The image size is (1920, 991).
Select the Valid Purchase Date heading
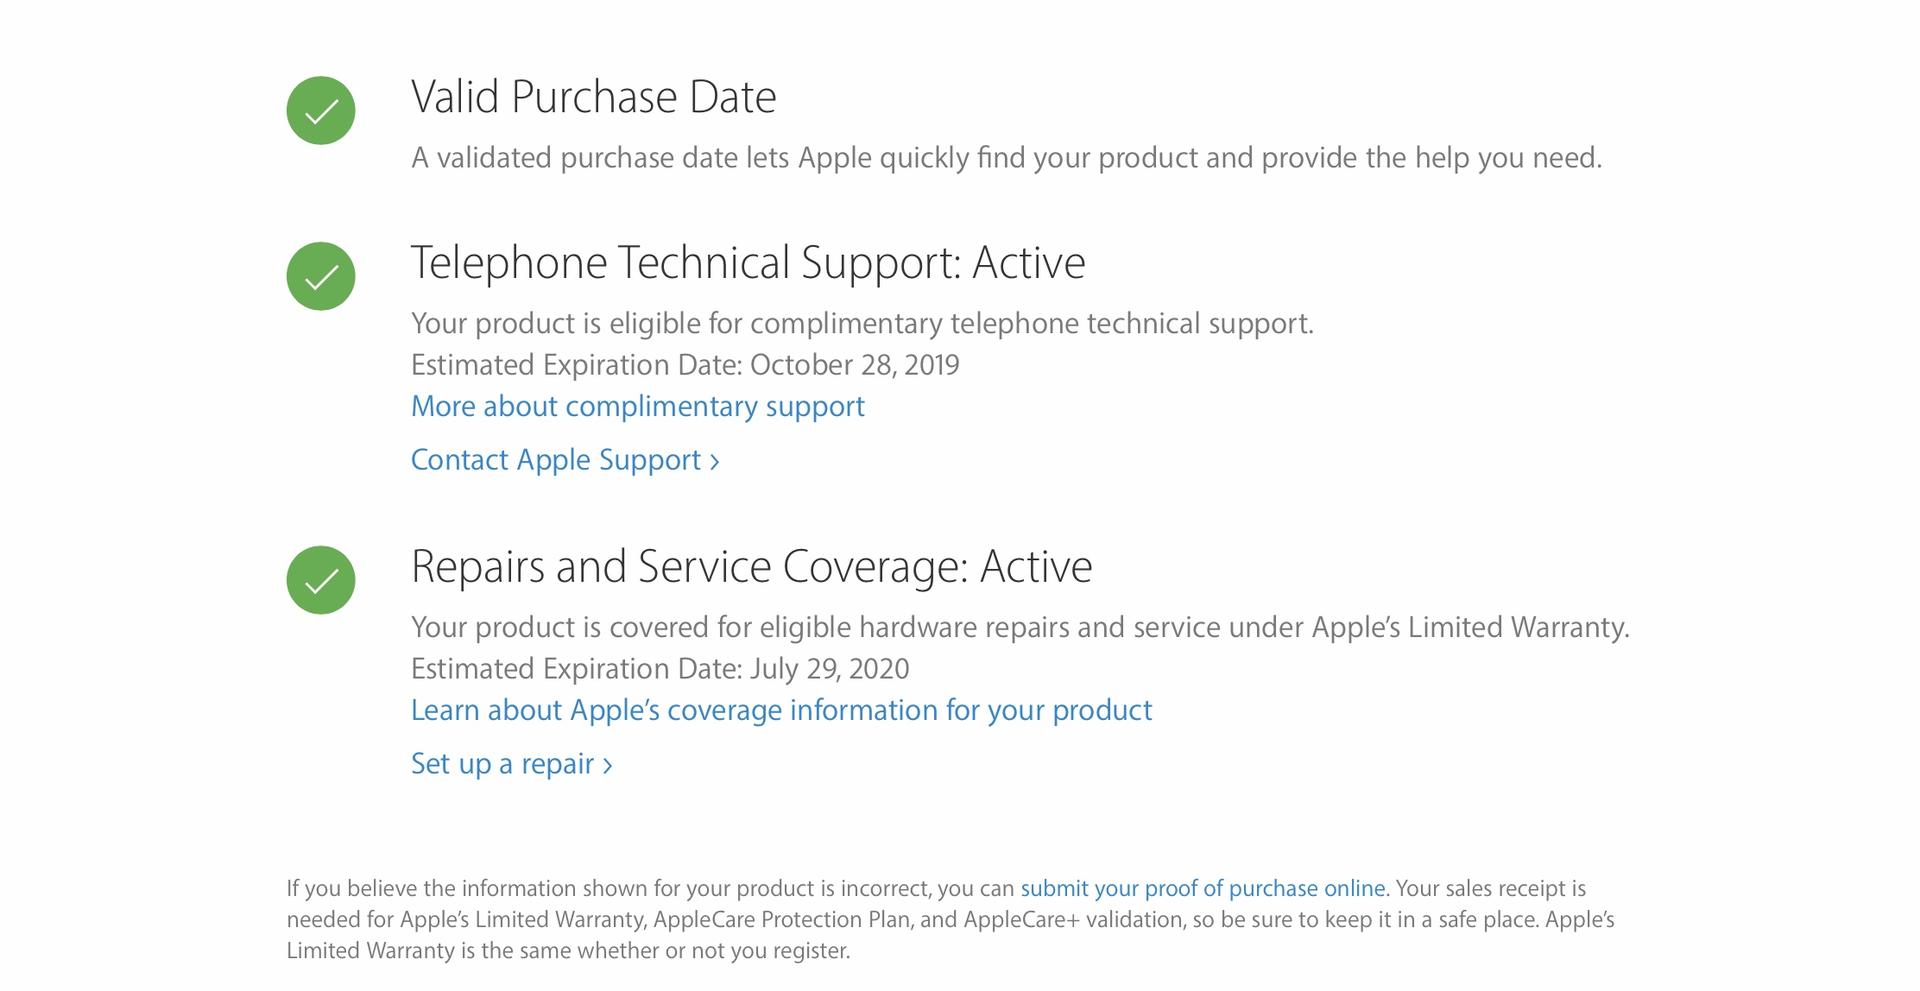coord(593,97)
